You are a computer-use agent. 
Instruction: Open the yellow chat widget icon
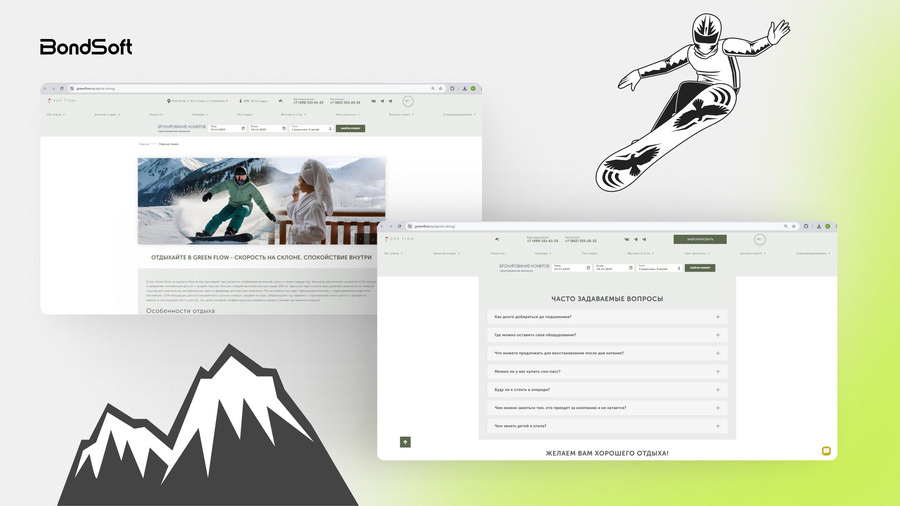coord(826,451)
